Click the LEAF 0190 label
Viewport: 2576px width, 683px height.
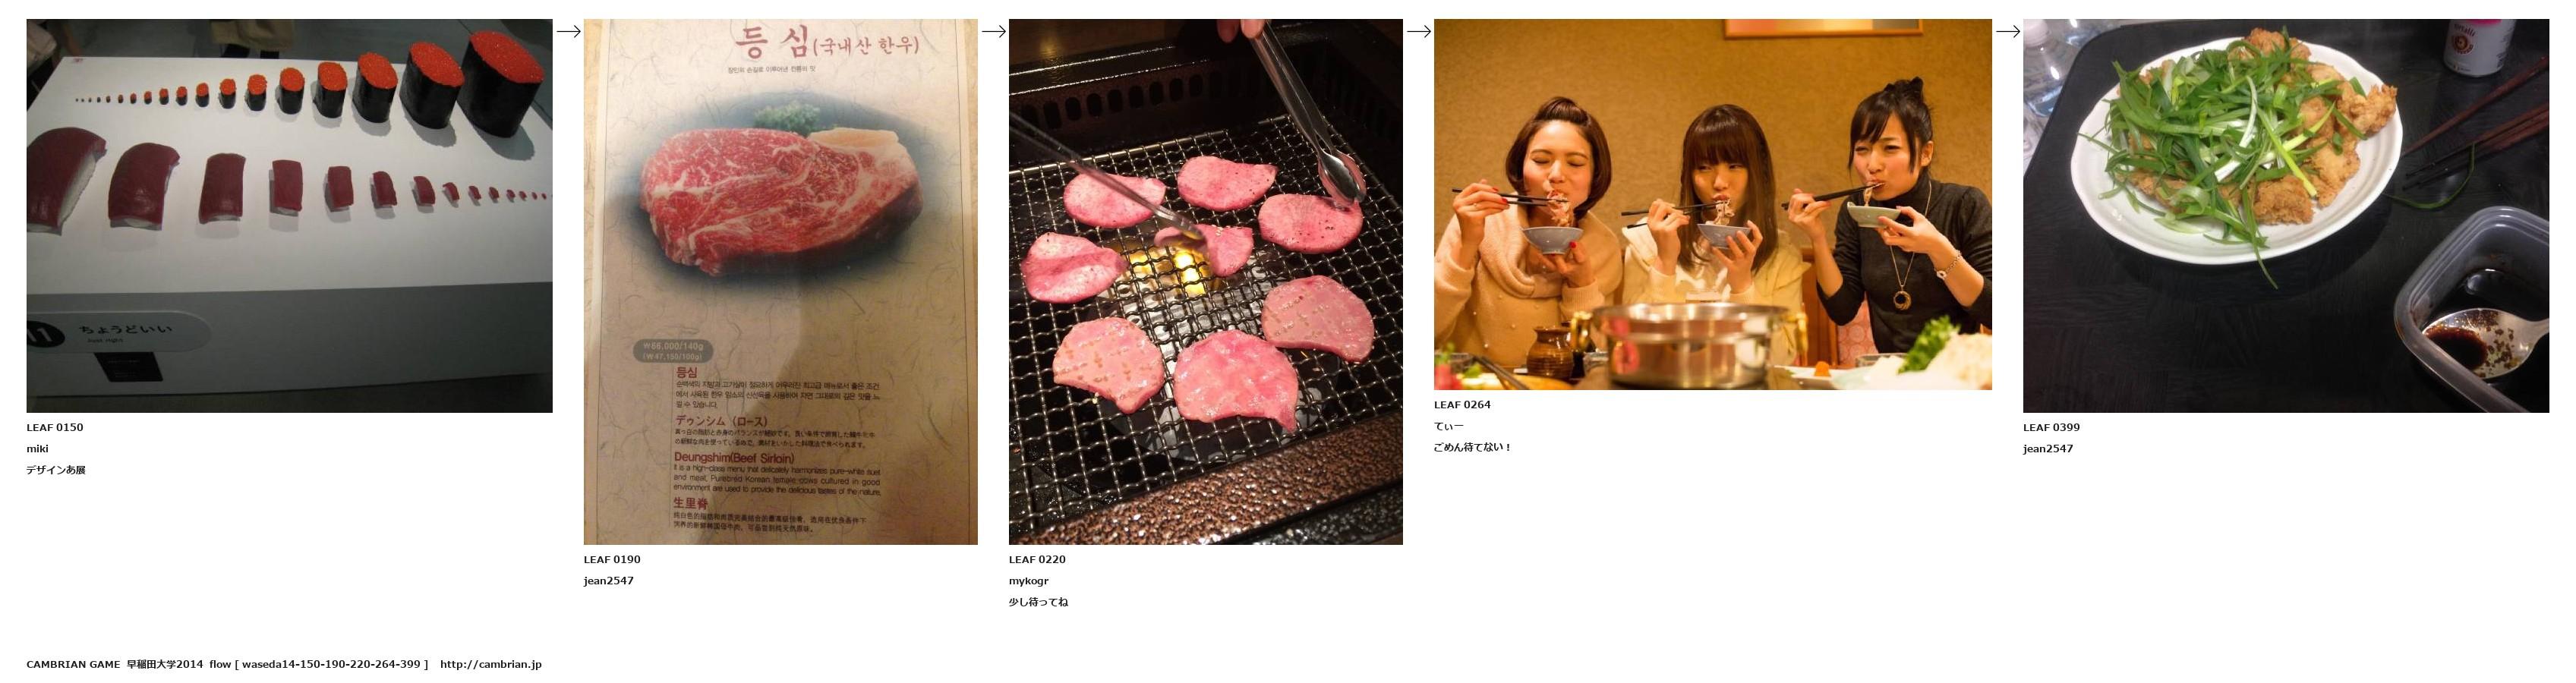(612, 559)
